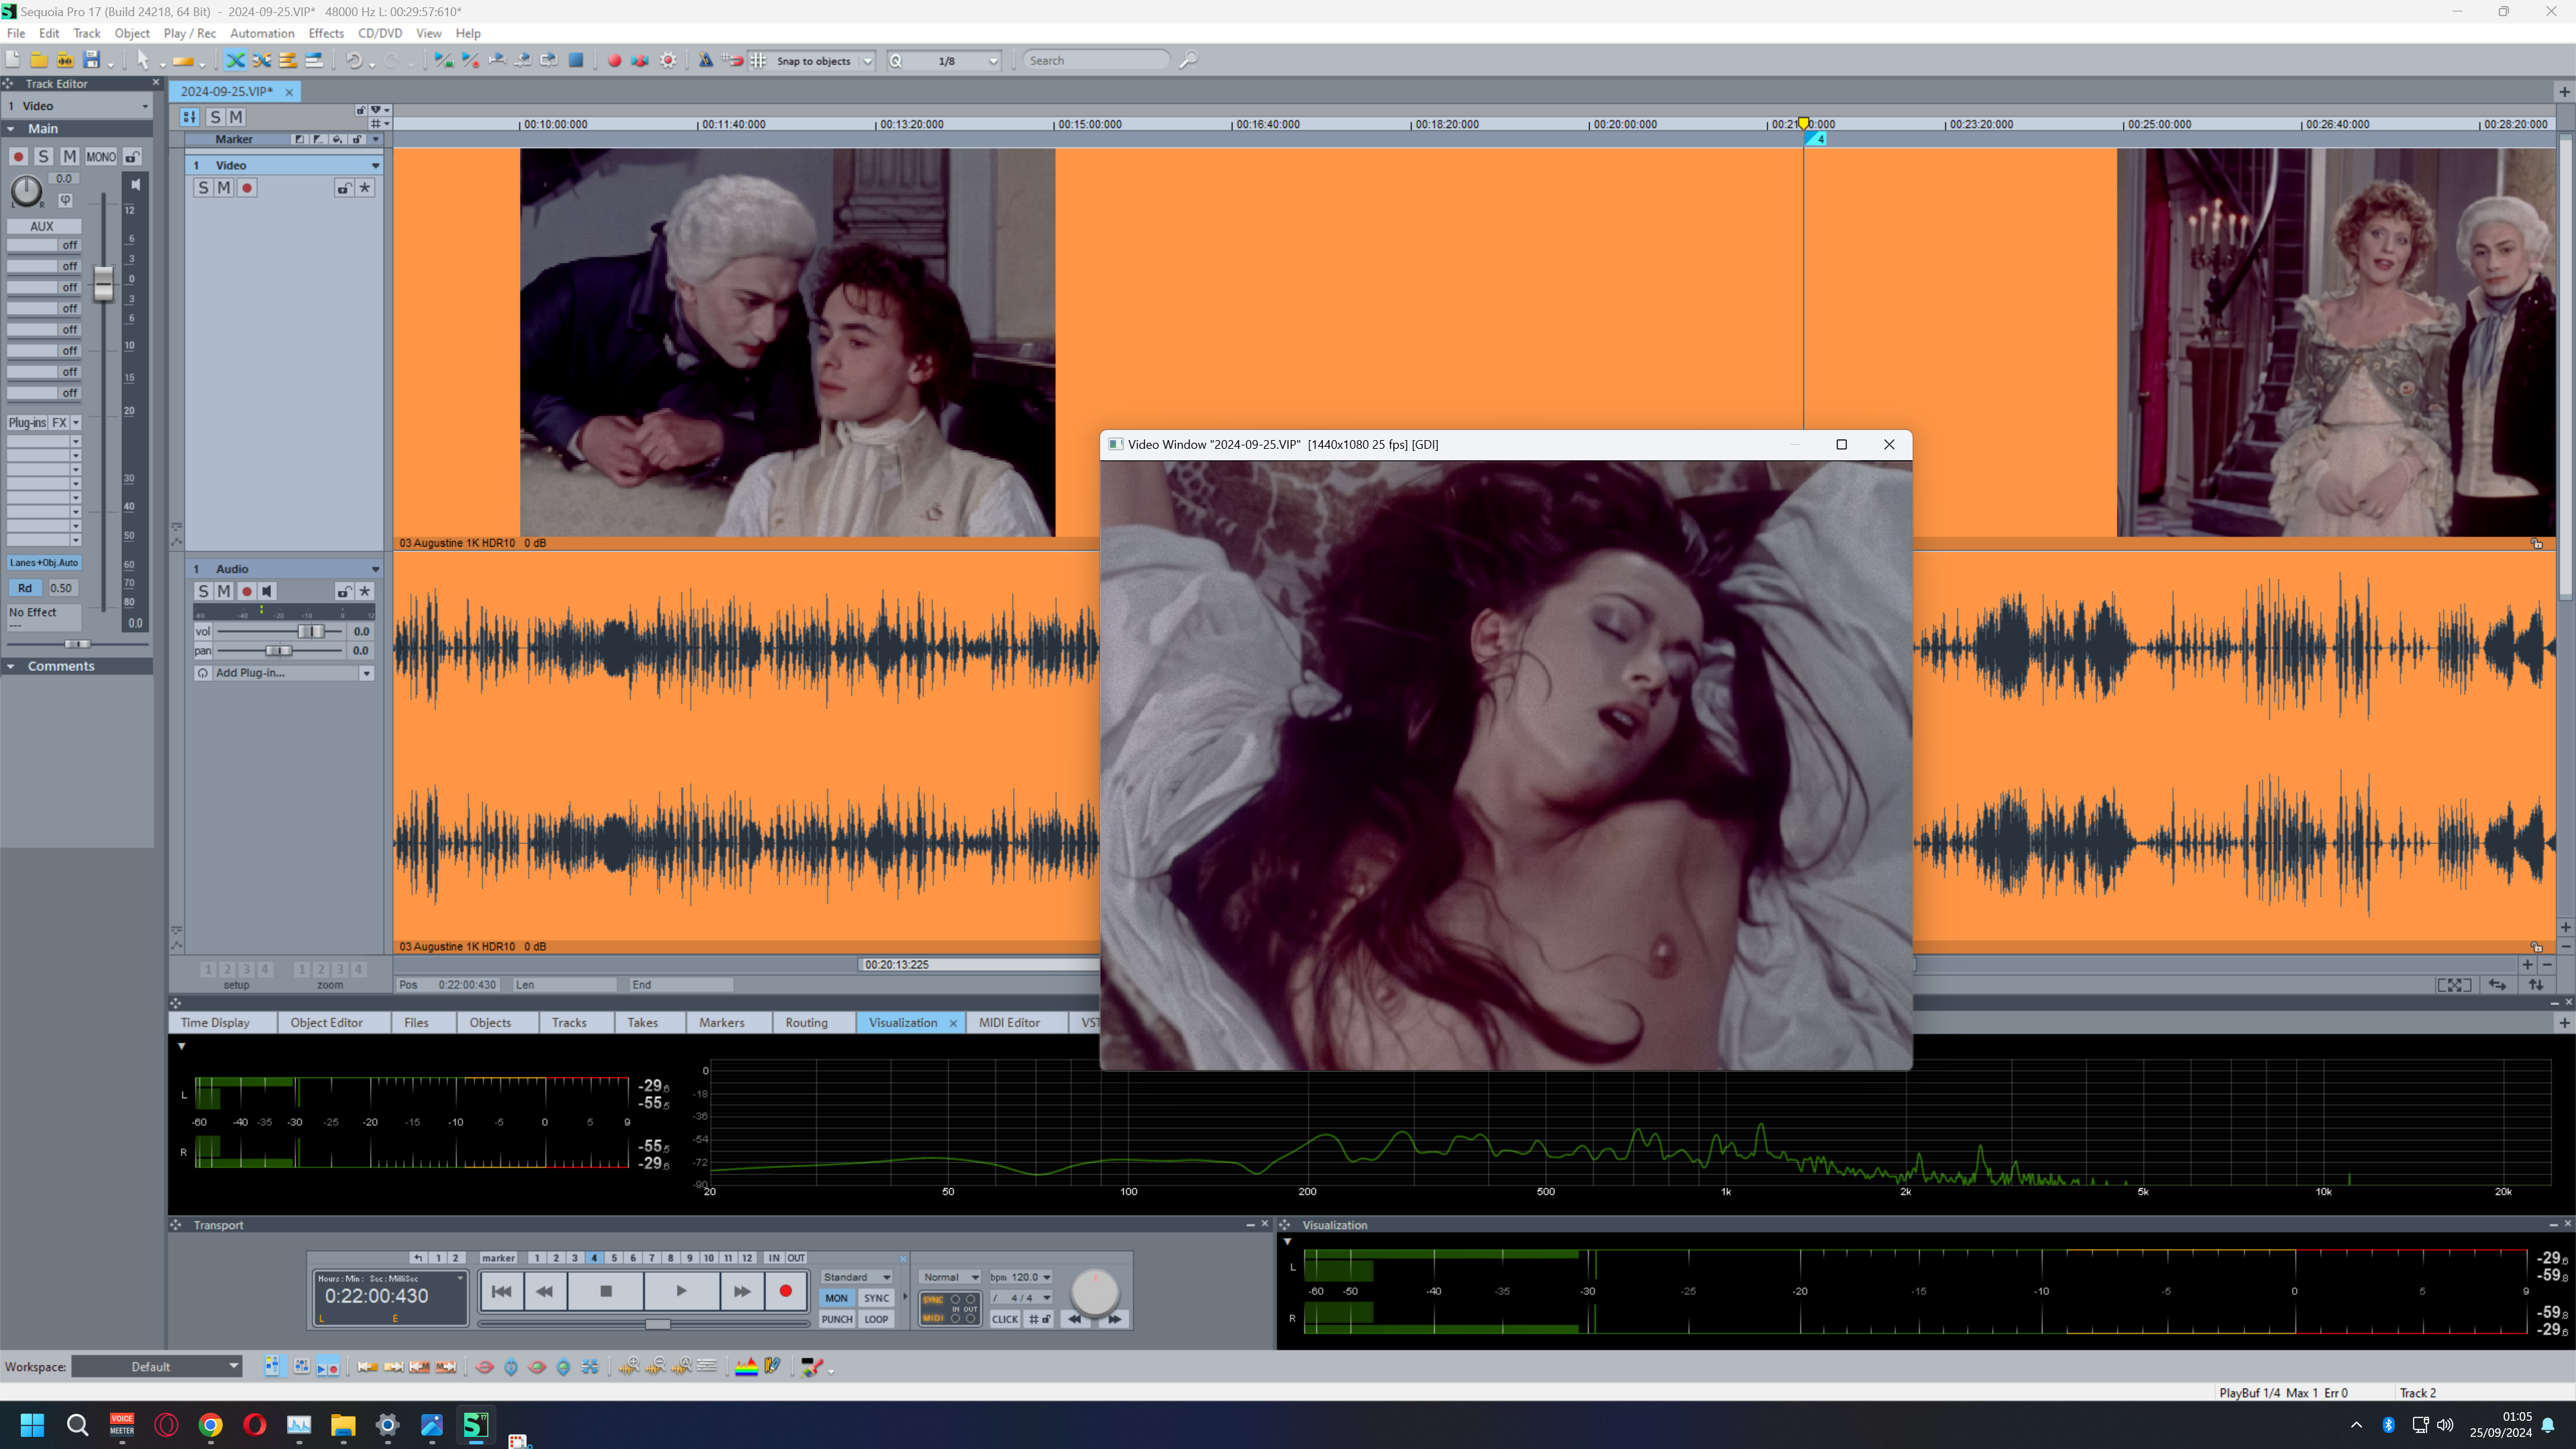
Task: Click the zoom out waveform icon
Action: [655, 1366]
